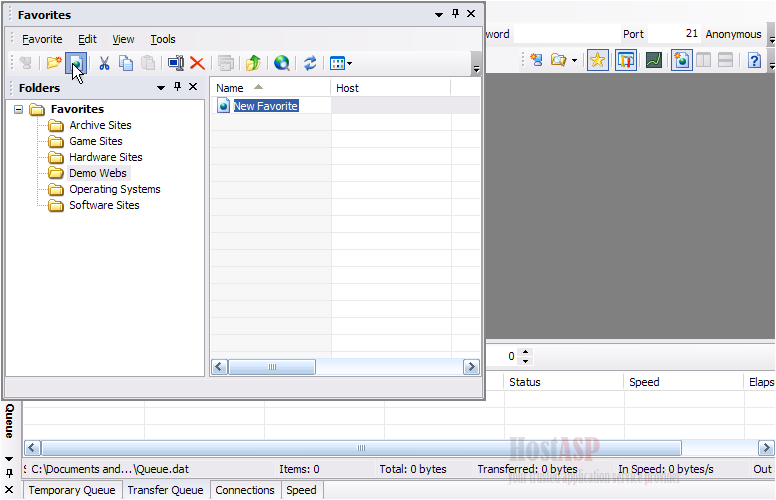Screen dimensions: 776x500
Task: Click the red X Delete icon
Action: pos(197,63)
